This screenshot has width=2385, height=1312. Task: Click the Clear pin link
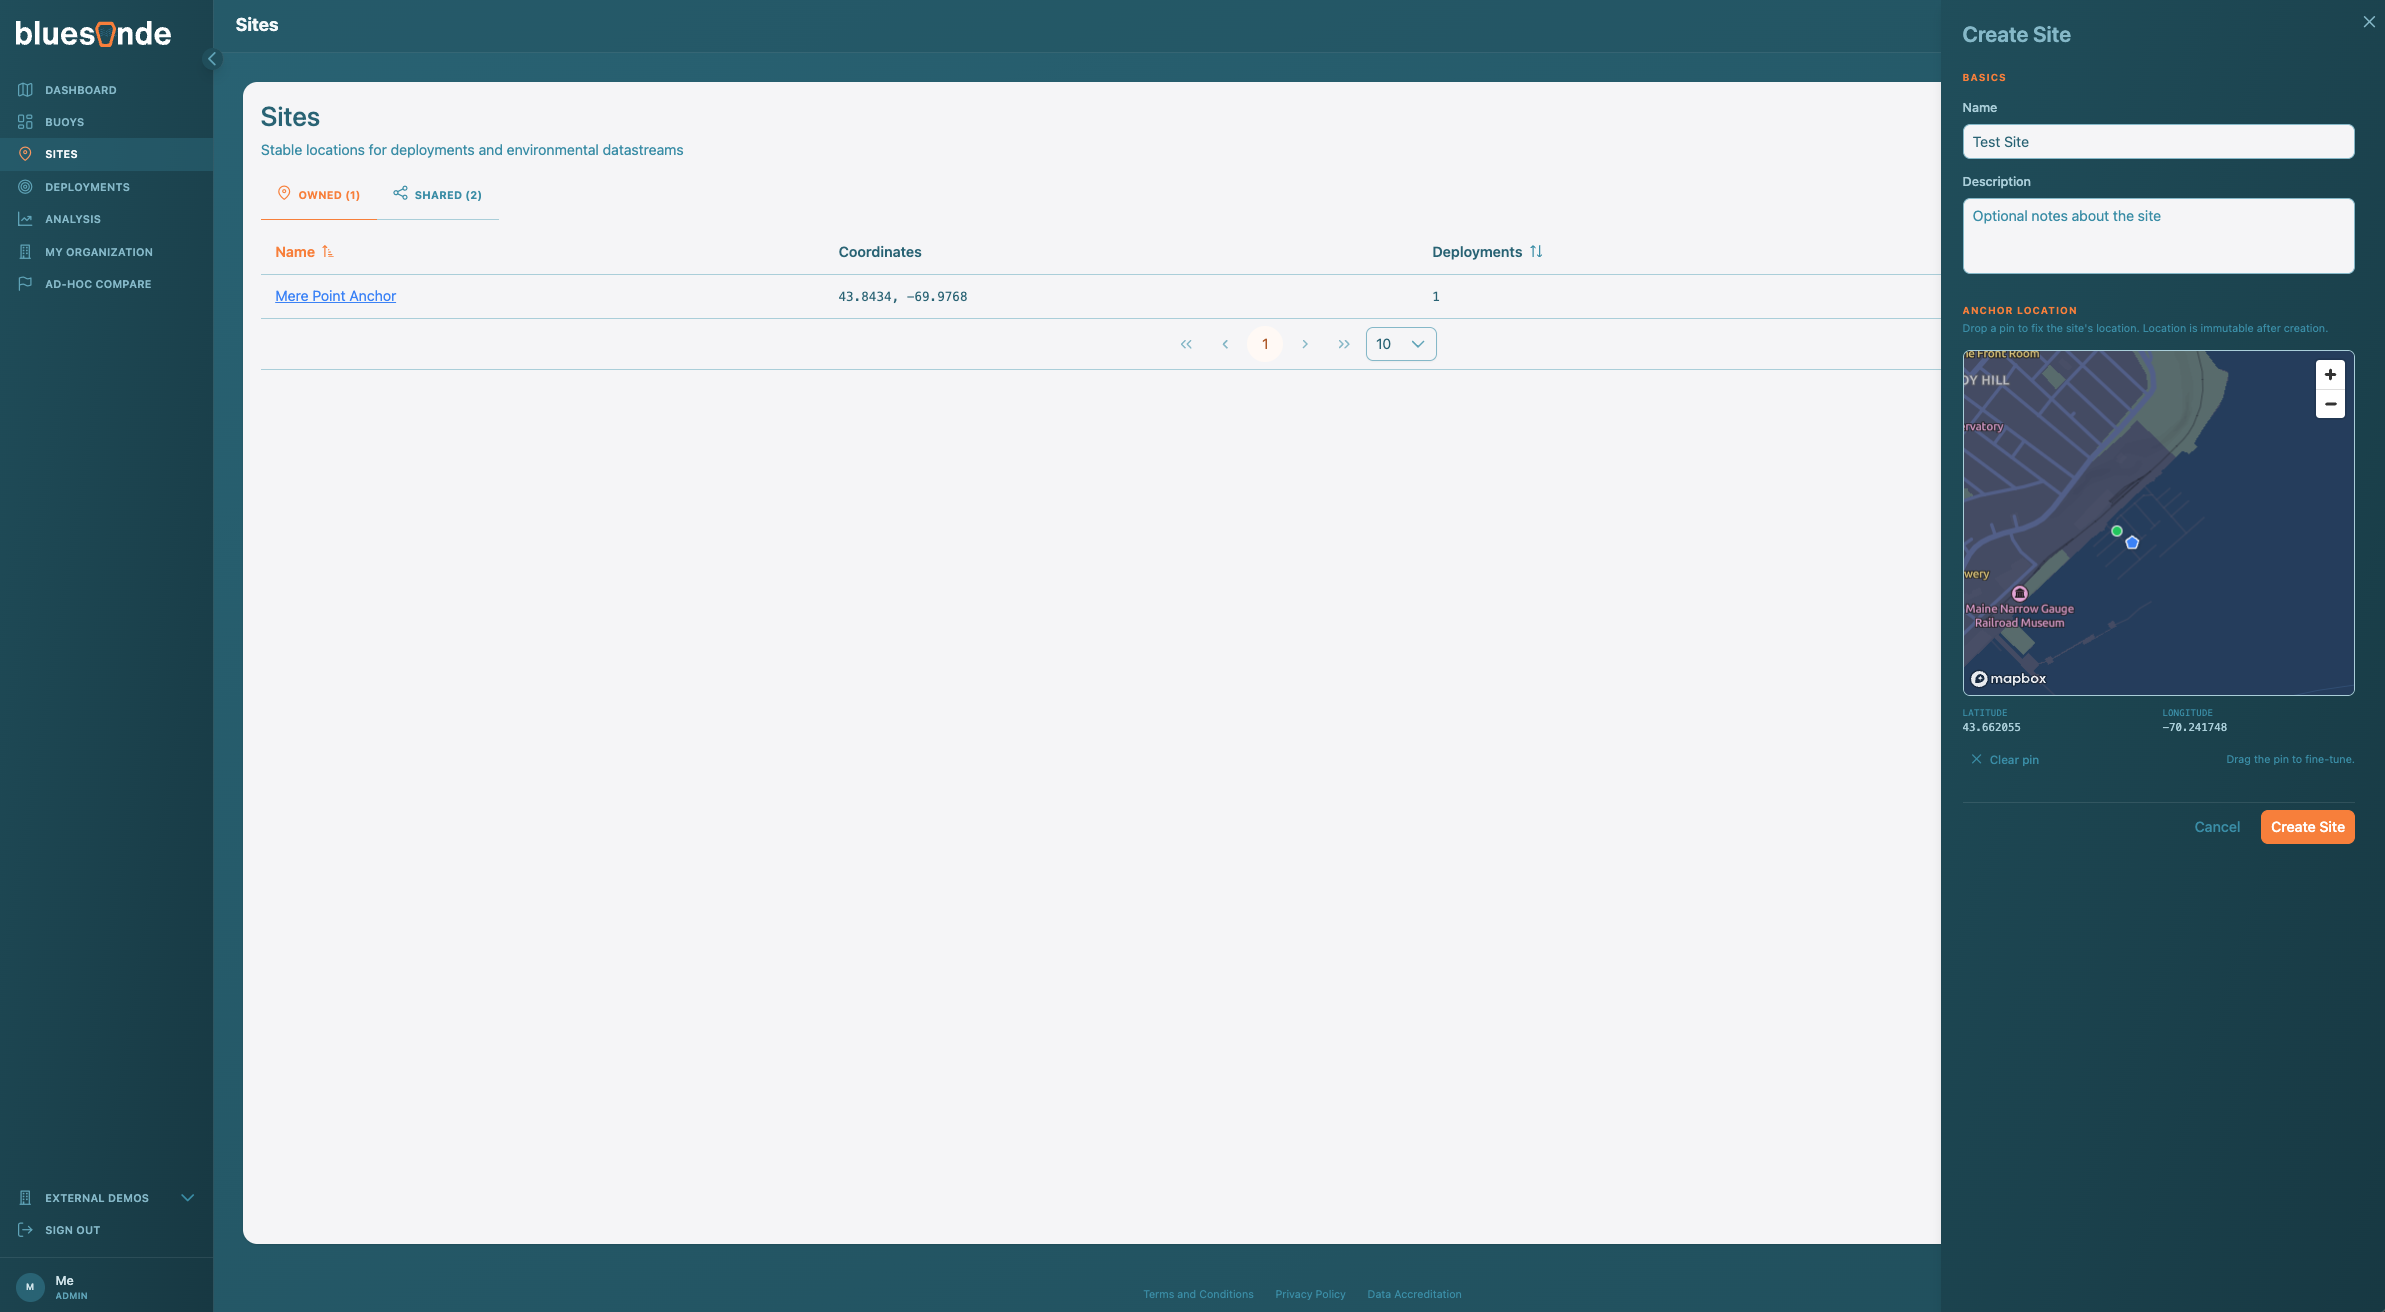tap(2005, 760)
